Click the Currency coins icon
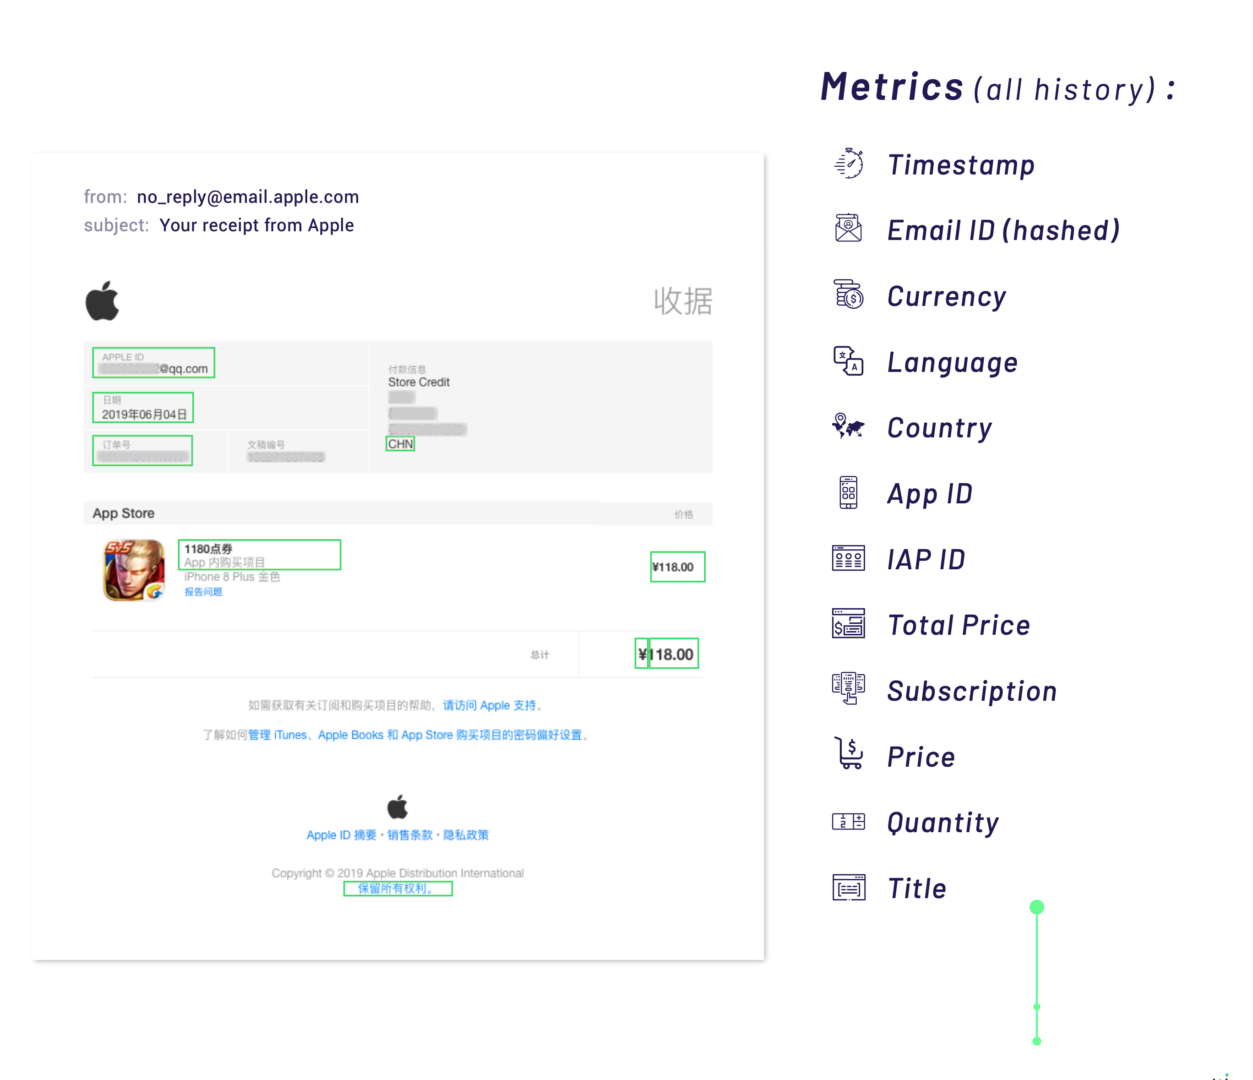The width and height of the screenshot is (1253, 1080). [849, 295]
